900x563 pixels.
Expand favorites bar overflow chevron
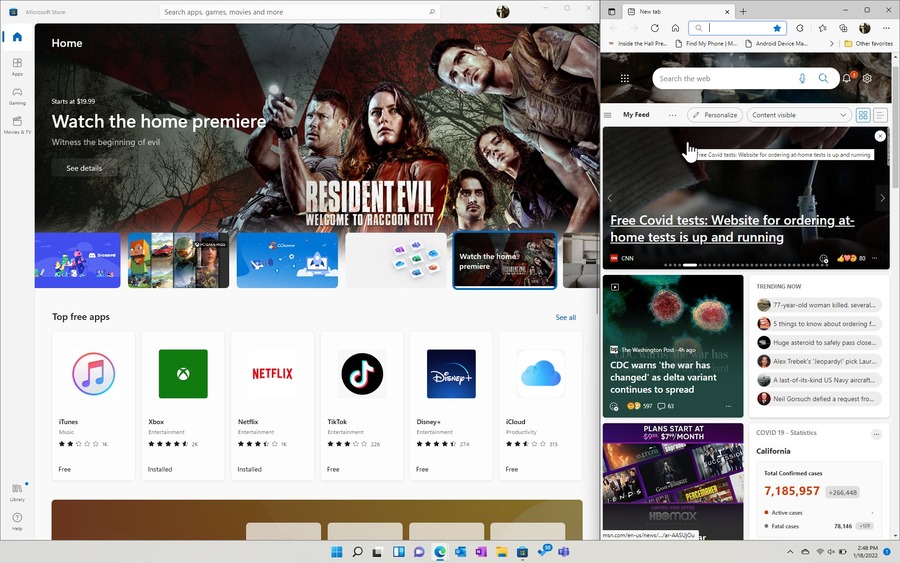[832, 44]
